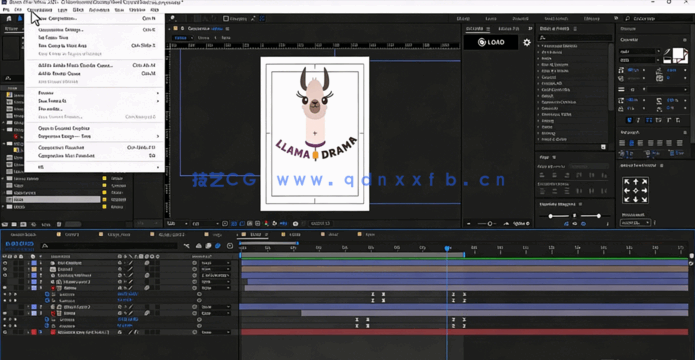Click the gear settings icon beside LOAD
695x360 pixels.
(527, 43)
